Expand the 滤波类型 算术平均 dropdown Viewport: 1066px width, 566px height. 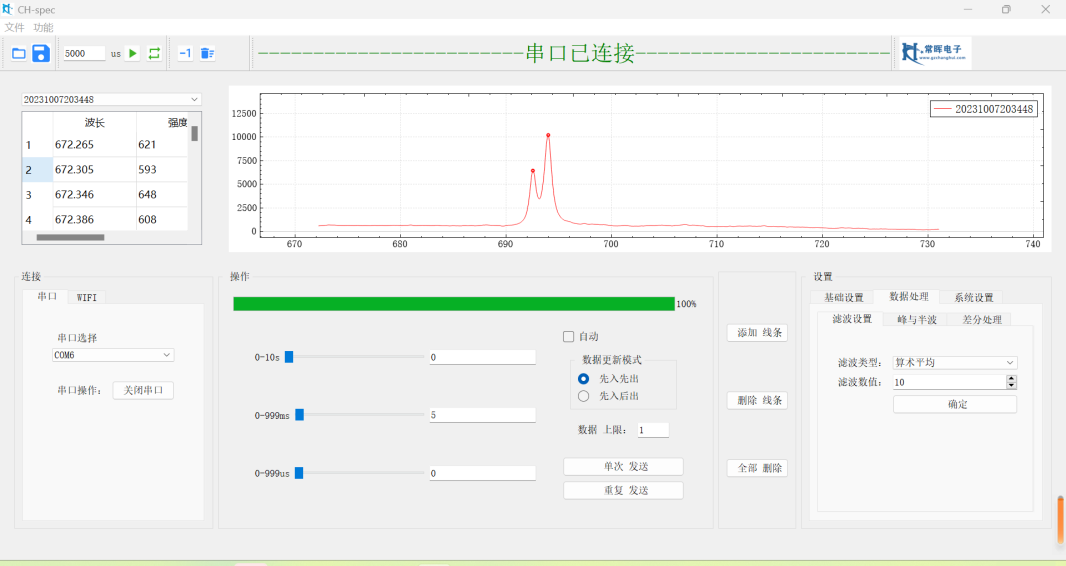coord(955,362)
